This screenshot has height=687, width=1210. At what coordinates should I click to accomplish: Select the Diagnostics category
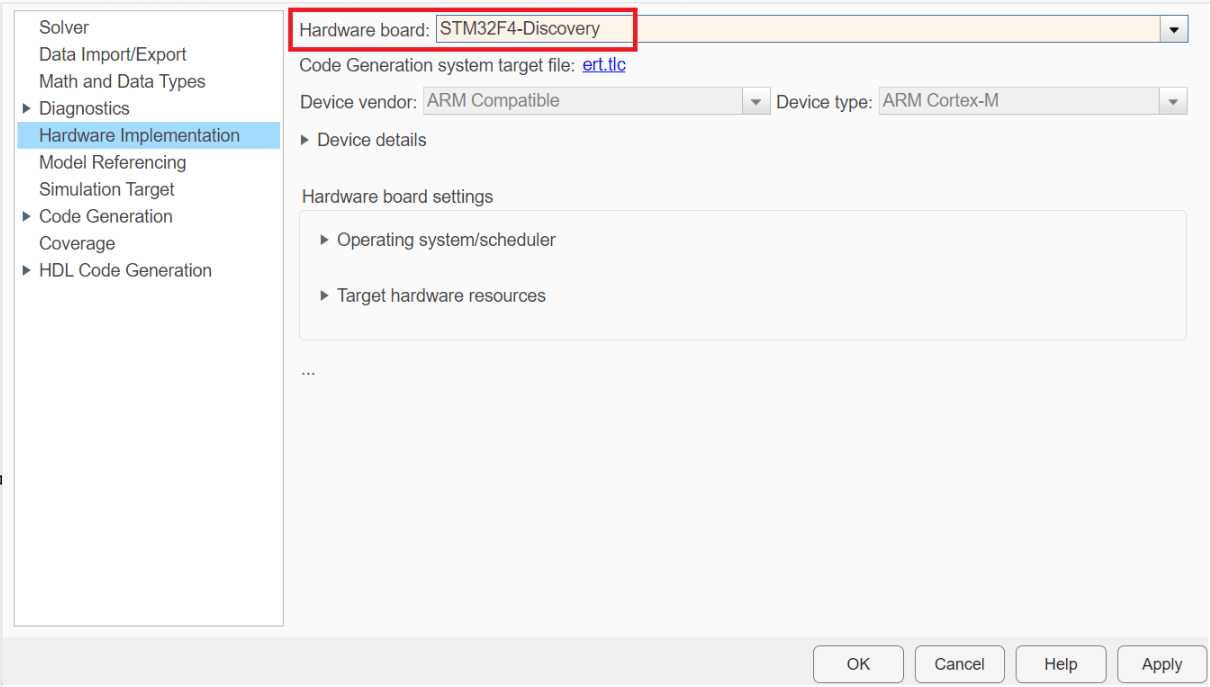point(84,108)
